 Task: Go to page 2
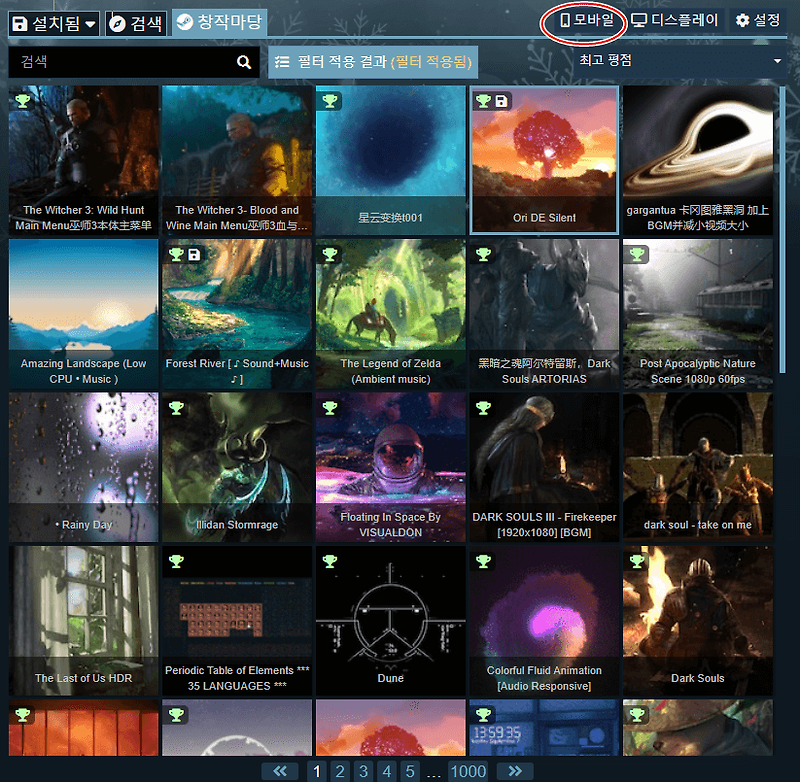tap(340, 771)
